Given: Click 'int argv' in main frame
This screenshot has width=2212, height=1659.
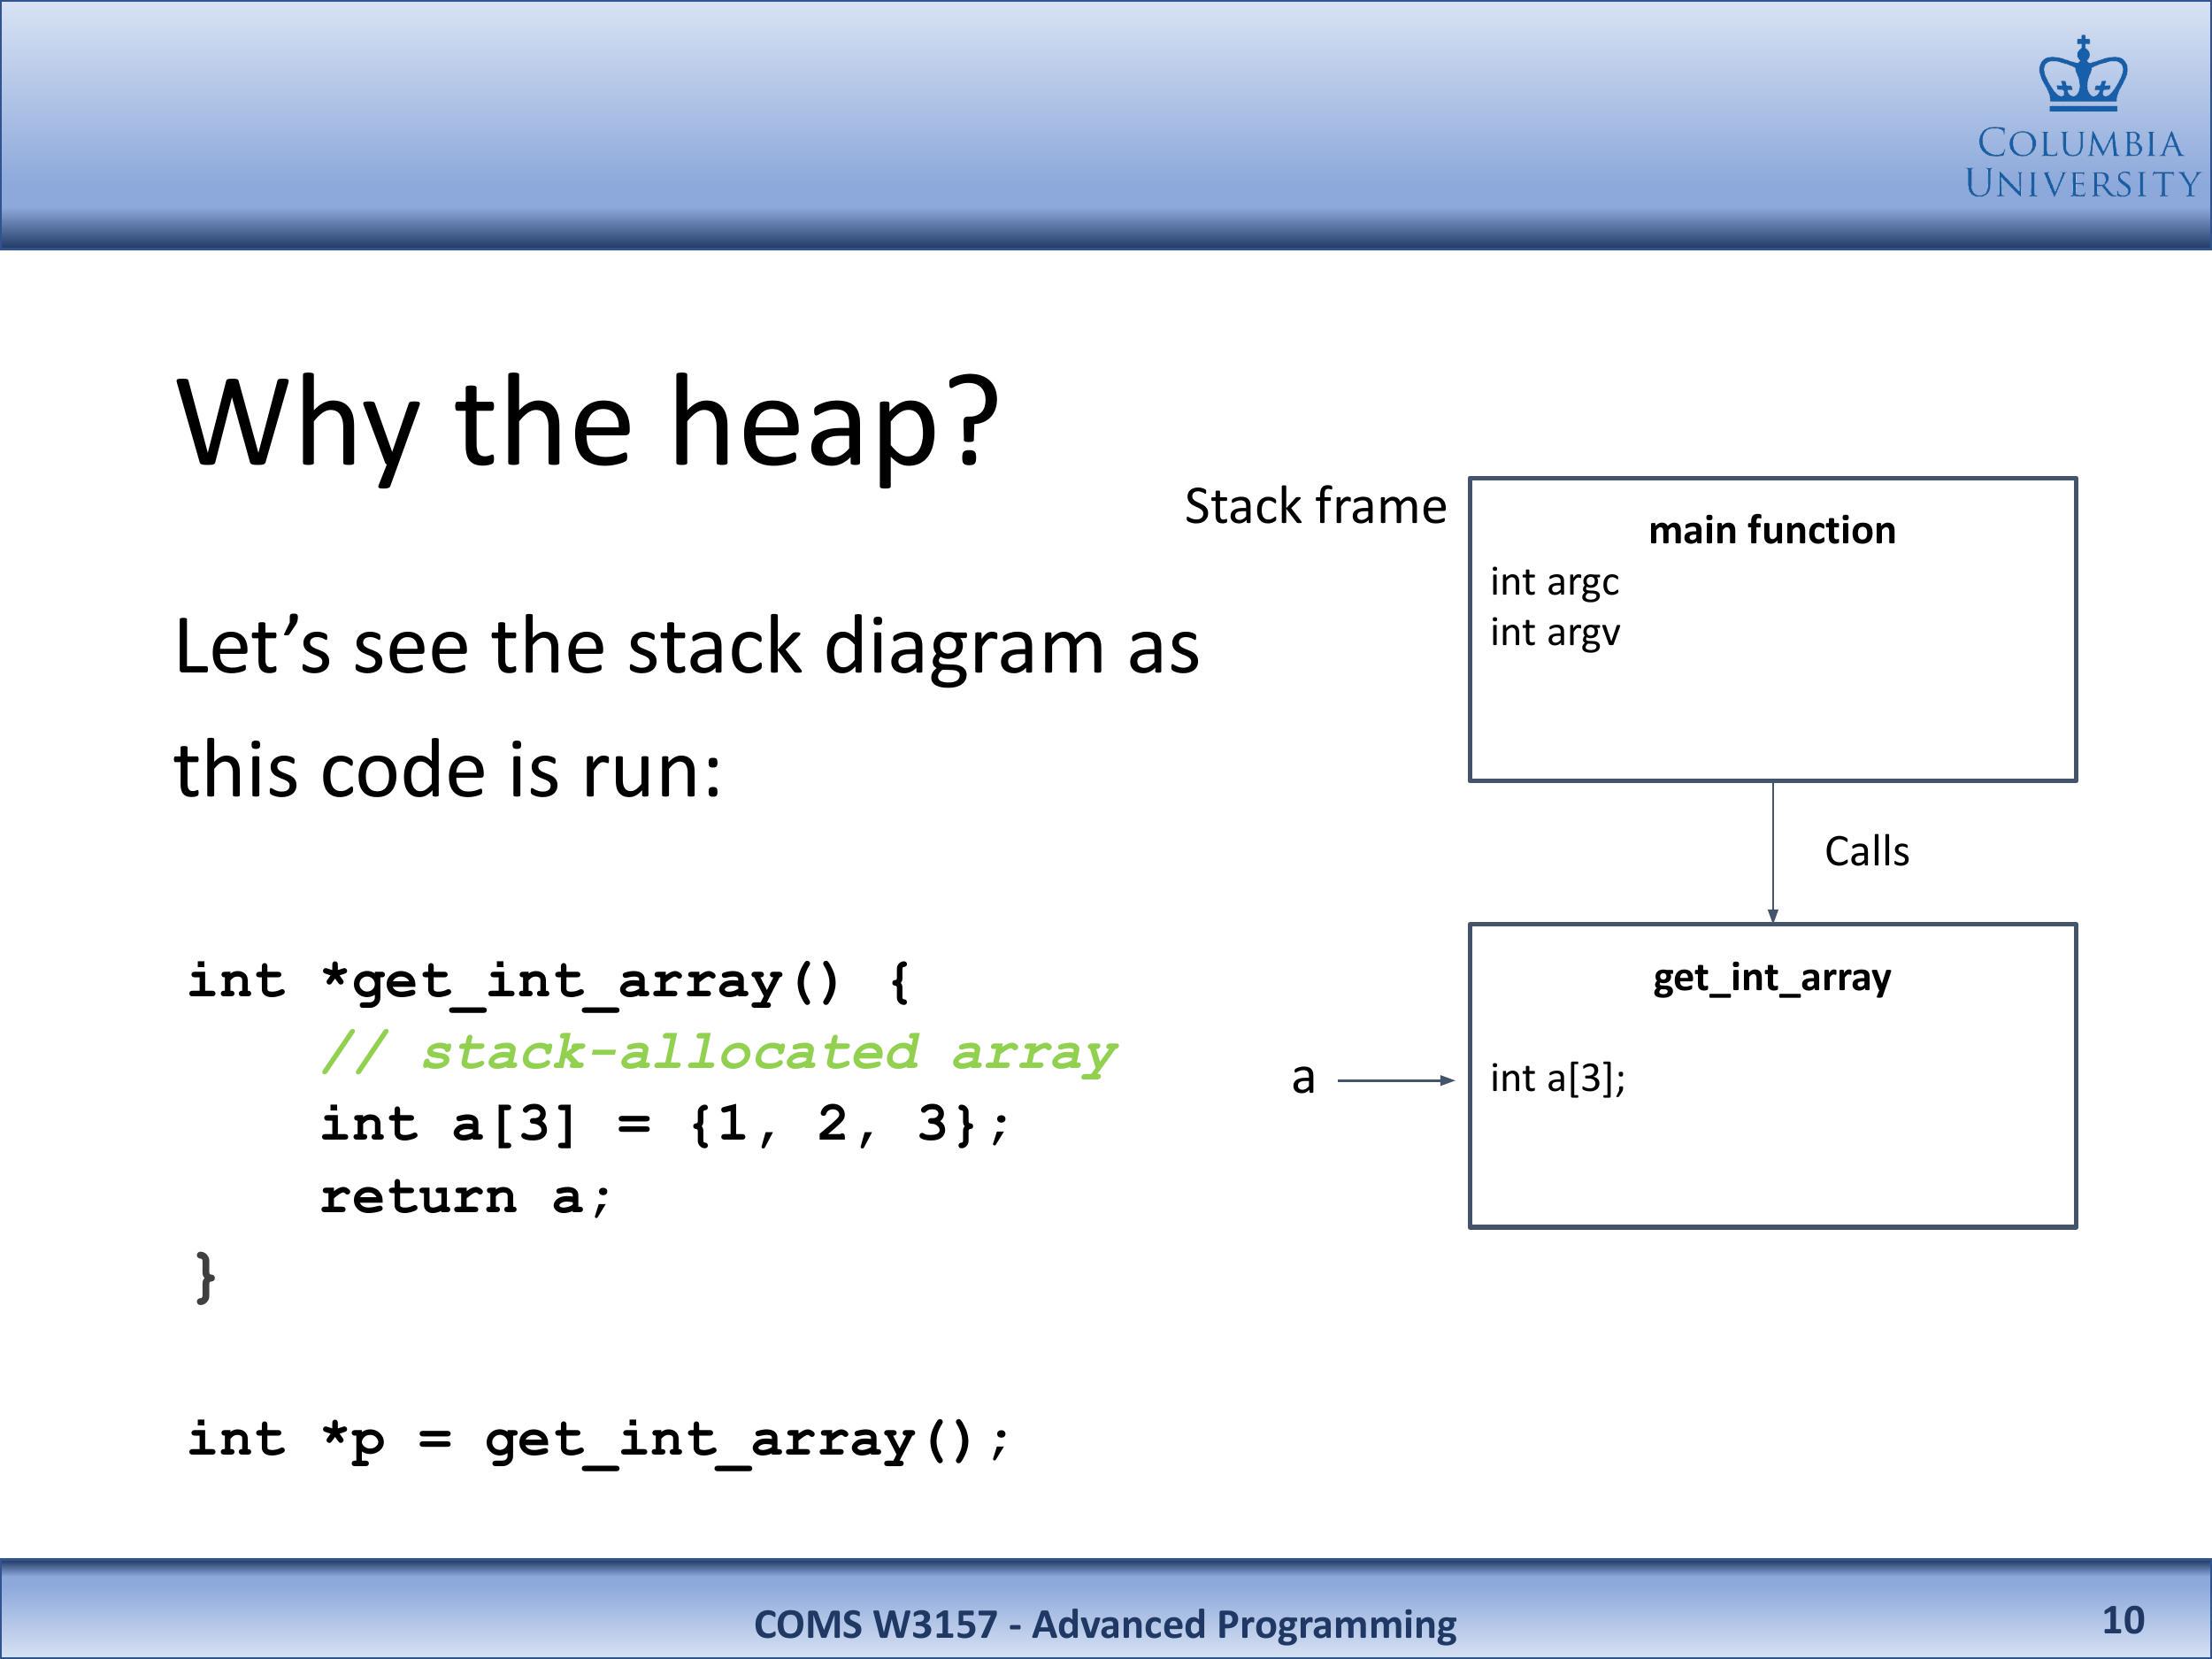Looking at the screenshot, I should pyautogui.click(x=1554, y=633).
